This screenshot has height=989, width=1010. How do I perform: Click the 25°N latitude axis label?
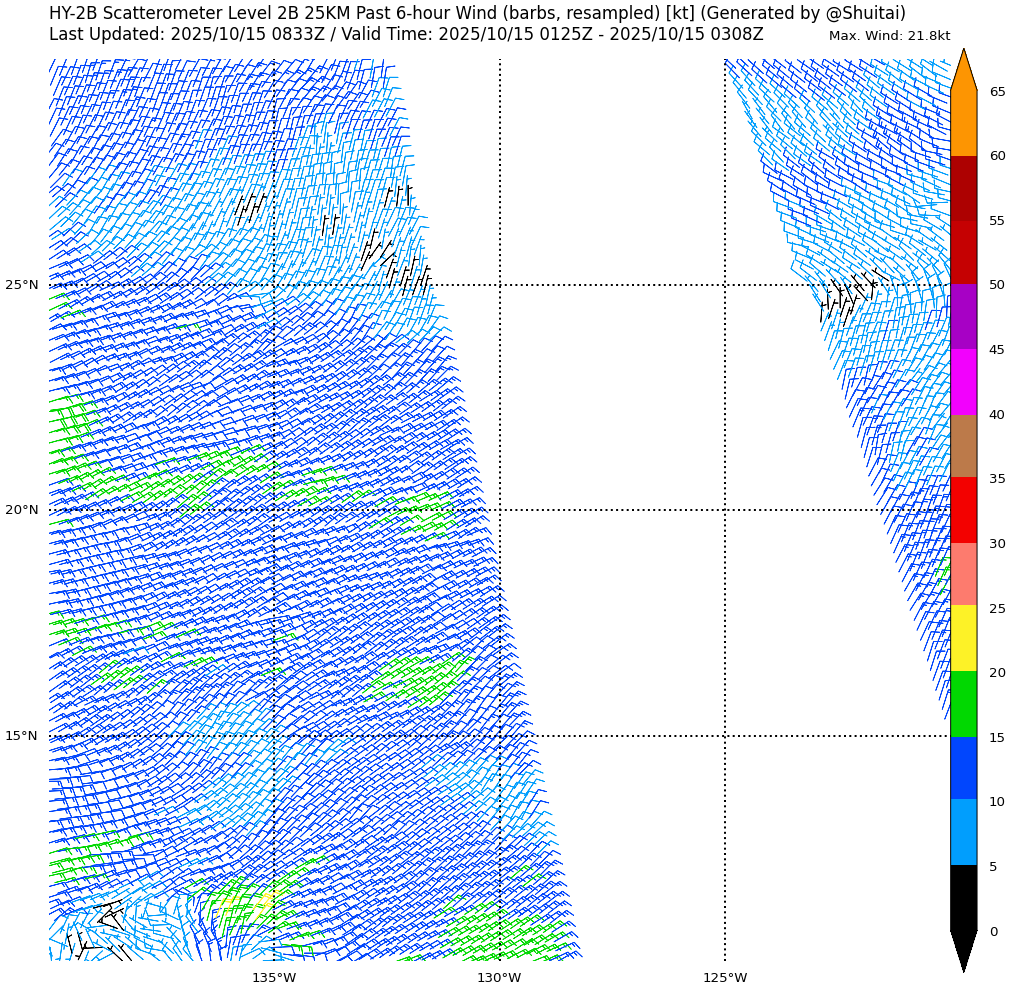pos(22,285)
